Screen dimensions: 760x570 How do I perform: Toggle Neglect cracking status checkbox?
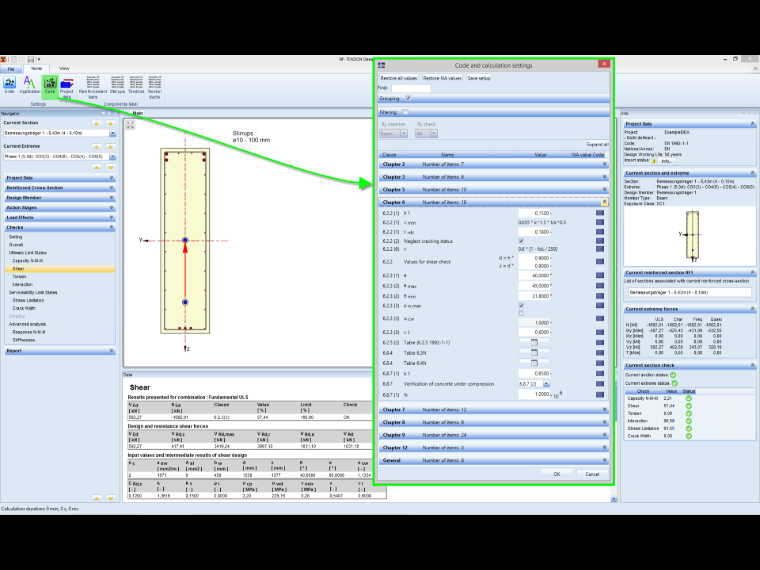click(x=521, y=241)
